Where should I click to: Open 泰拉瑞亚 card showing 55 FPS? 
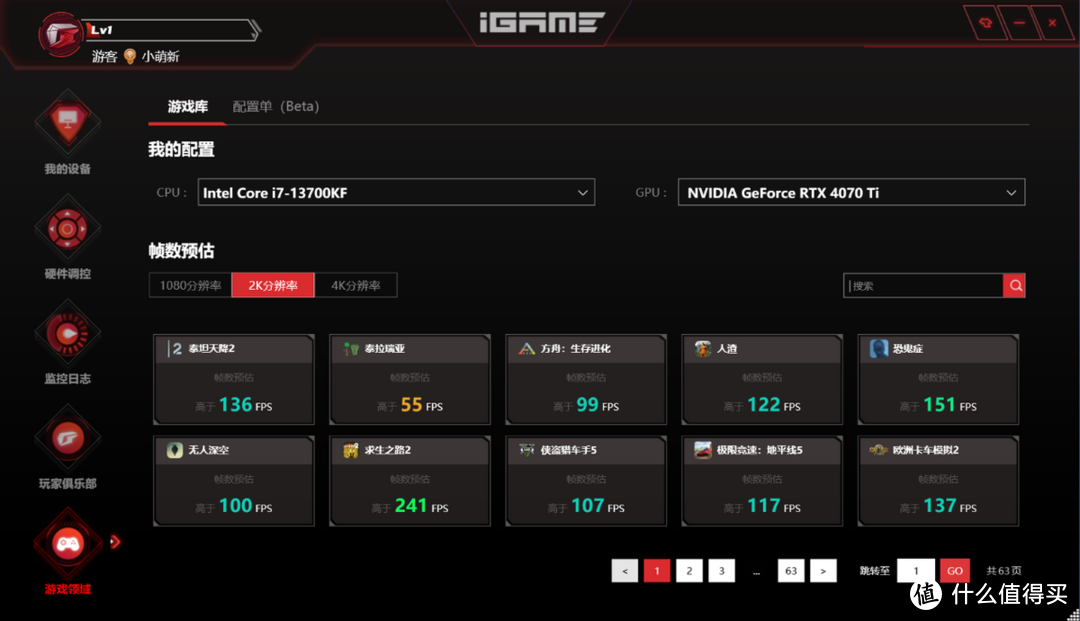[410, 379]
